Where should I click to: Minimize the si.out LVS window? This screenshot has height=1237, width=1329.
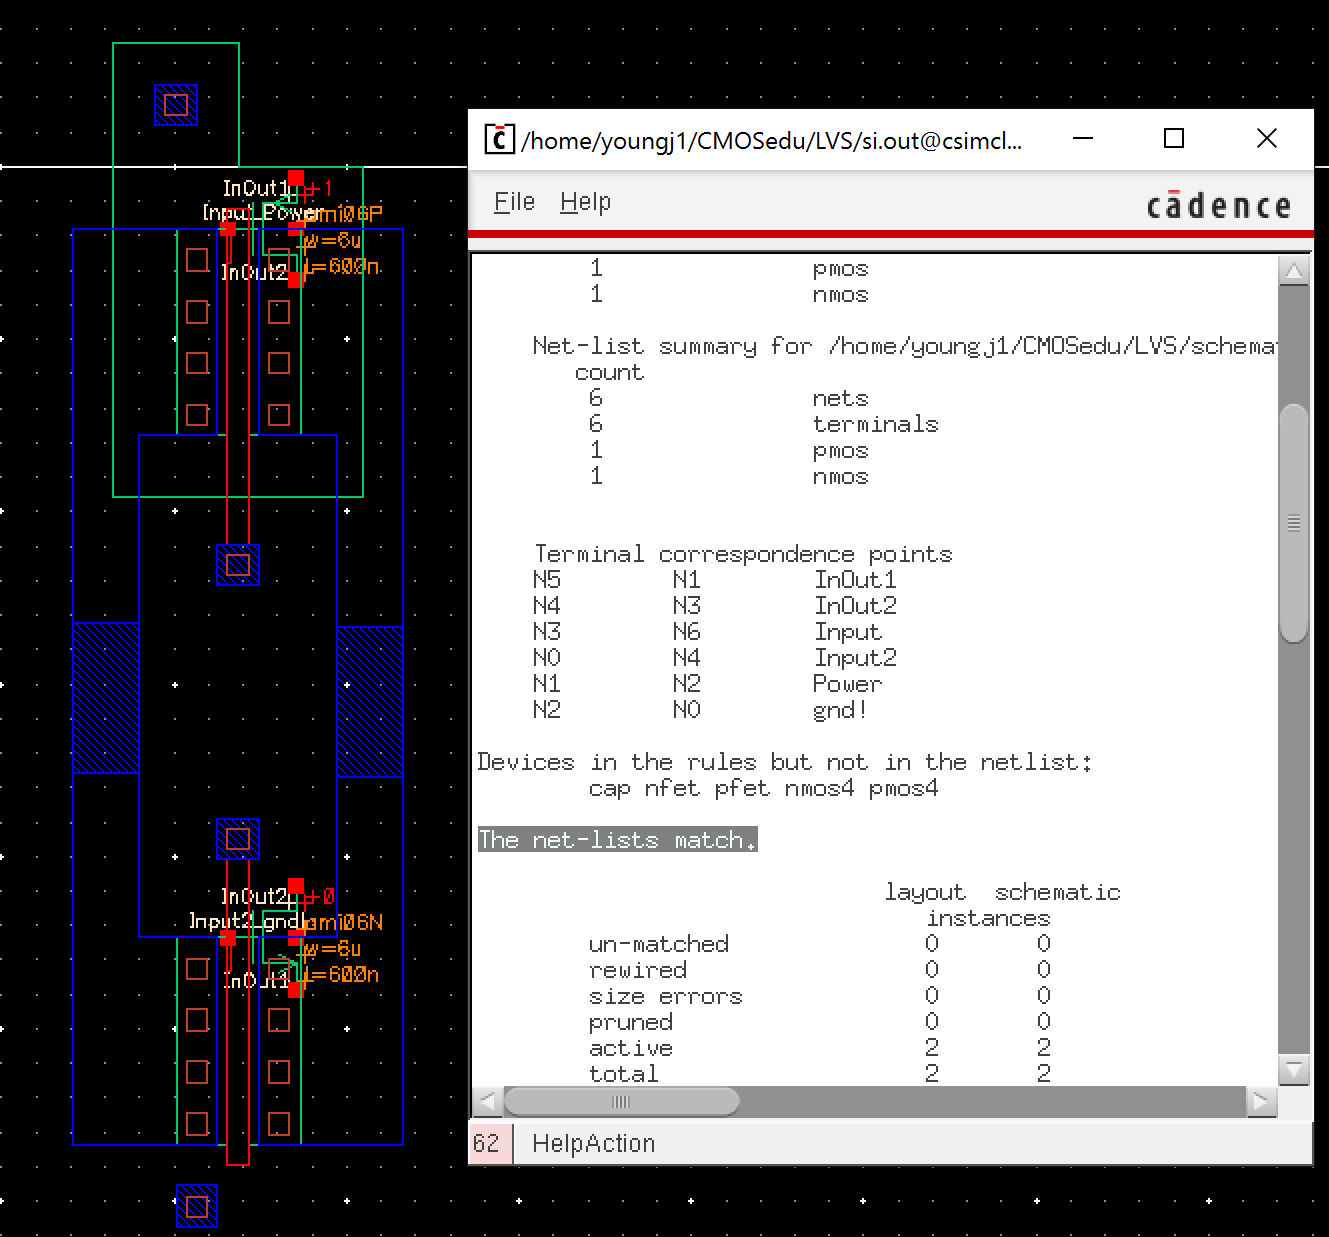[x=1083, y=139]
